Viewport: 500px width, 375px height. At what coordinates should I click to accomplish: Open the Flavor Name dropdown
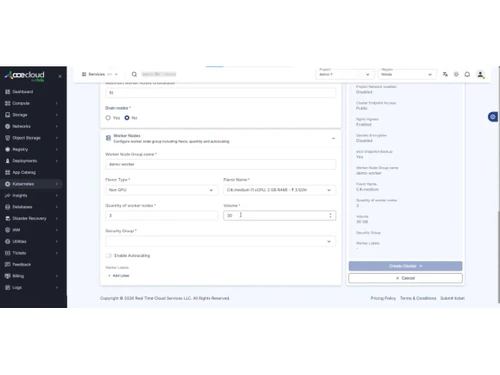tap(280, 190)
